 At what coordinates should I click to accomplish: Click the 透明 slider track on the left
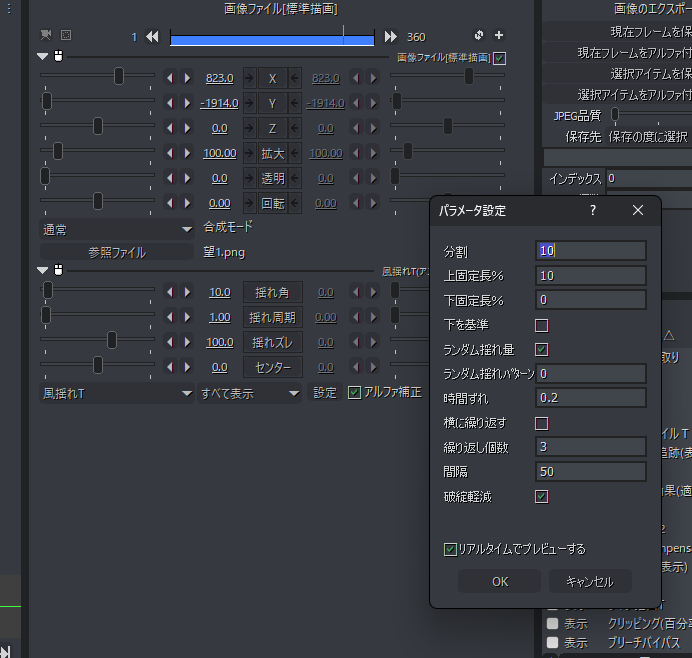[98, 177]
